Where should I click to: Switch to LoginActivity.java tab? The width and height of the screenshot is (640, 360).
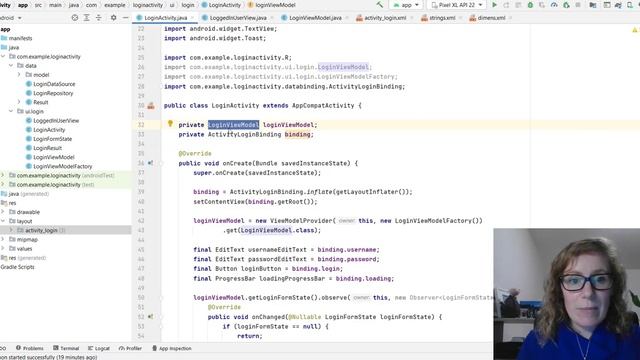pos(165,18)
